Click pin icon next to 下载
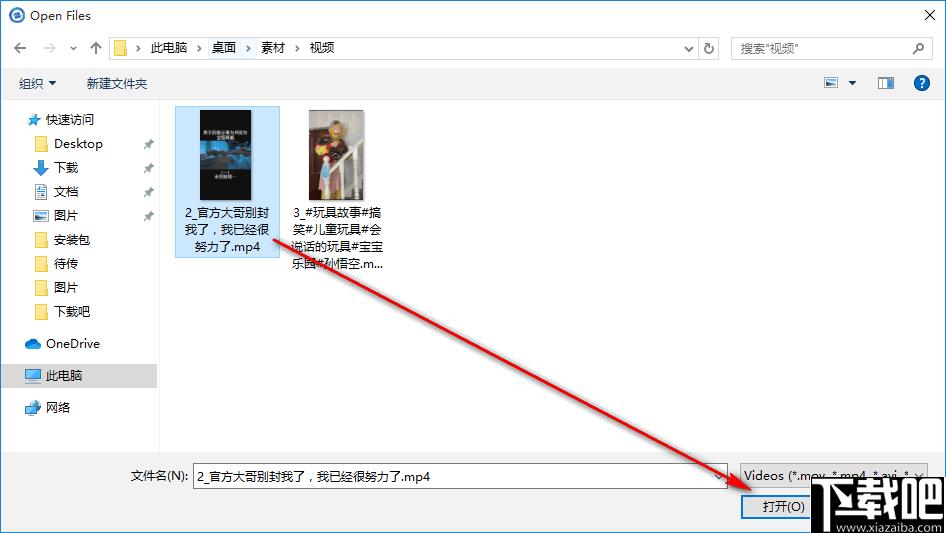 coord(148,168)
